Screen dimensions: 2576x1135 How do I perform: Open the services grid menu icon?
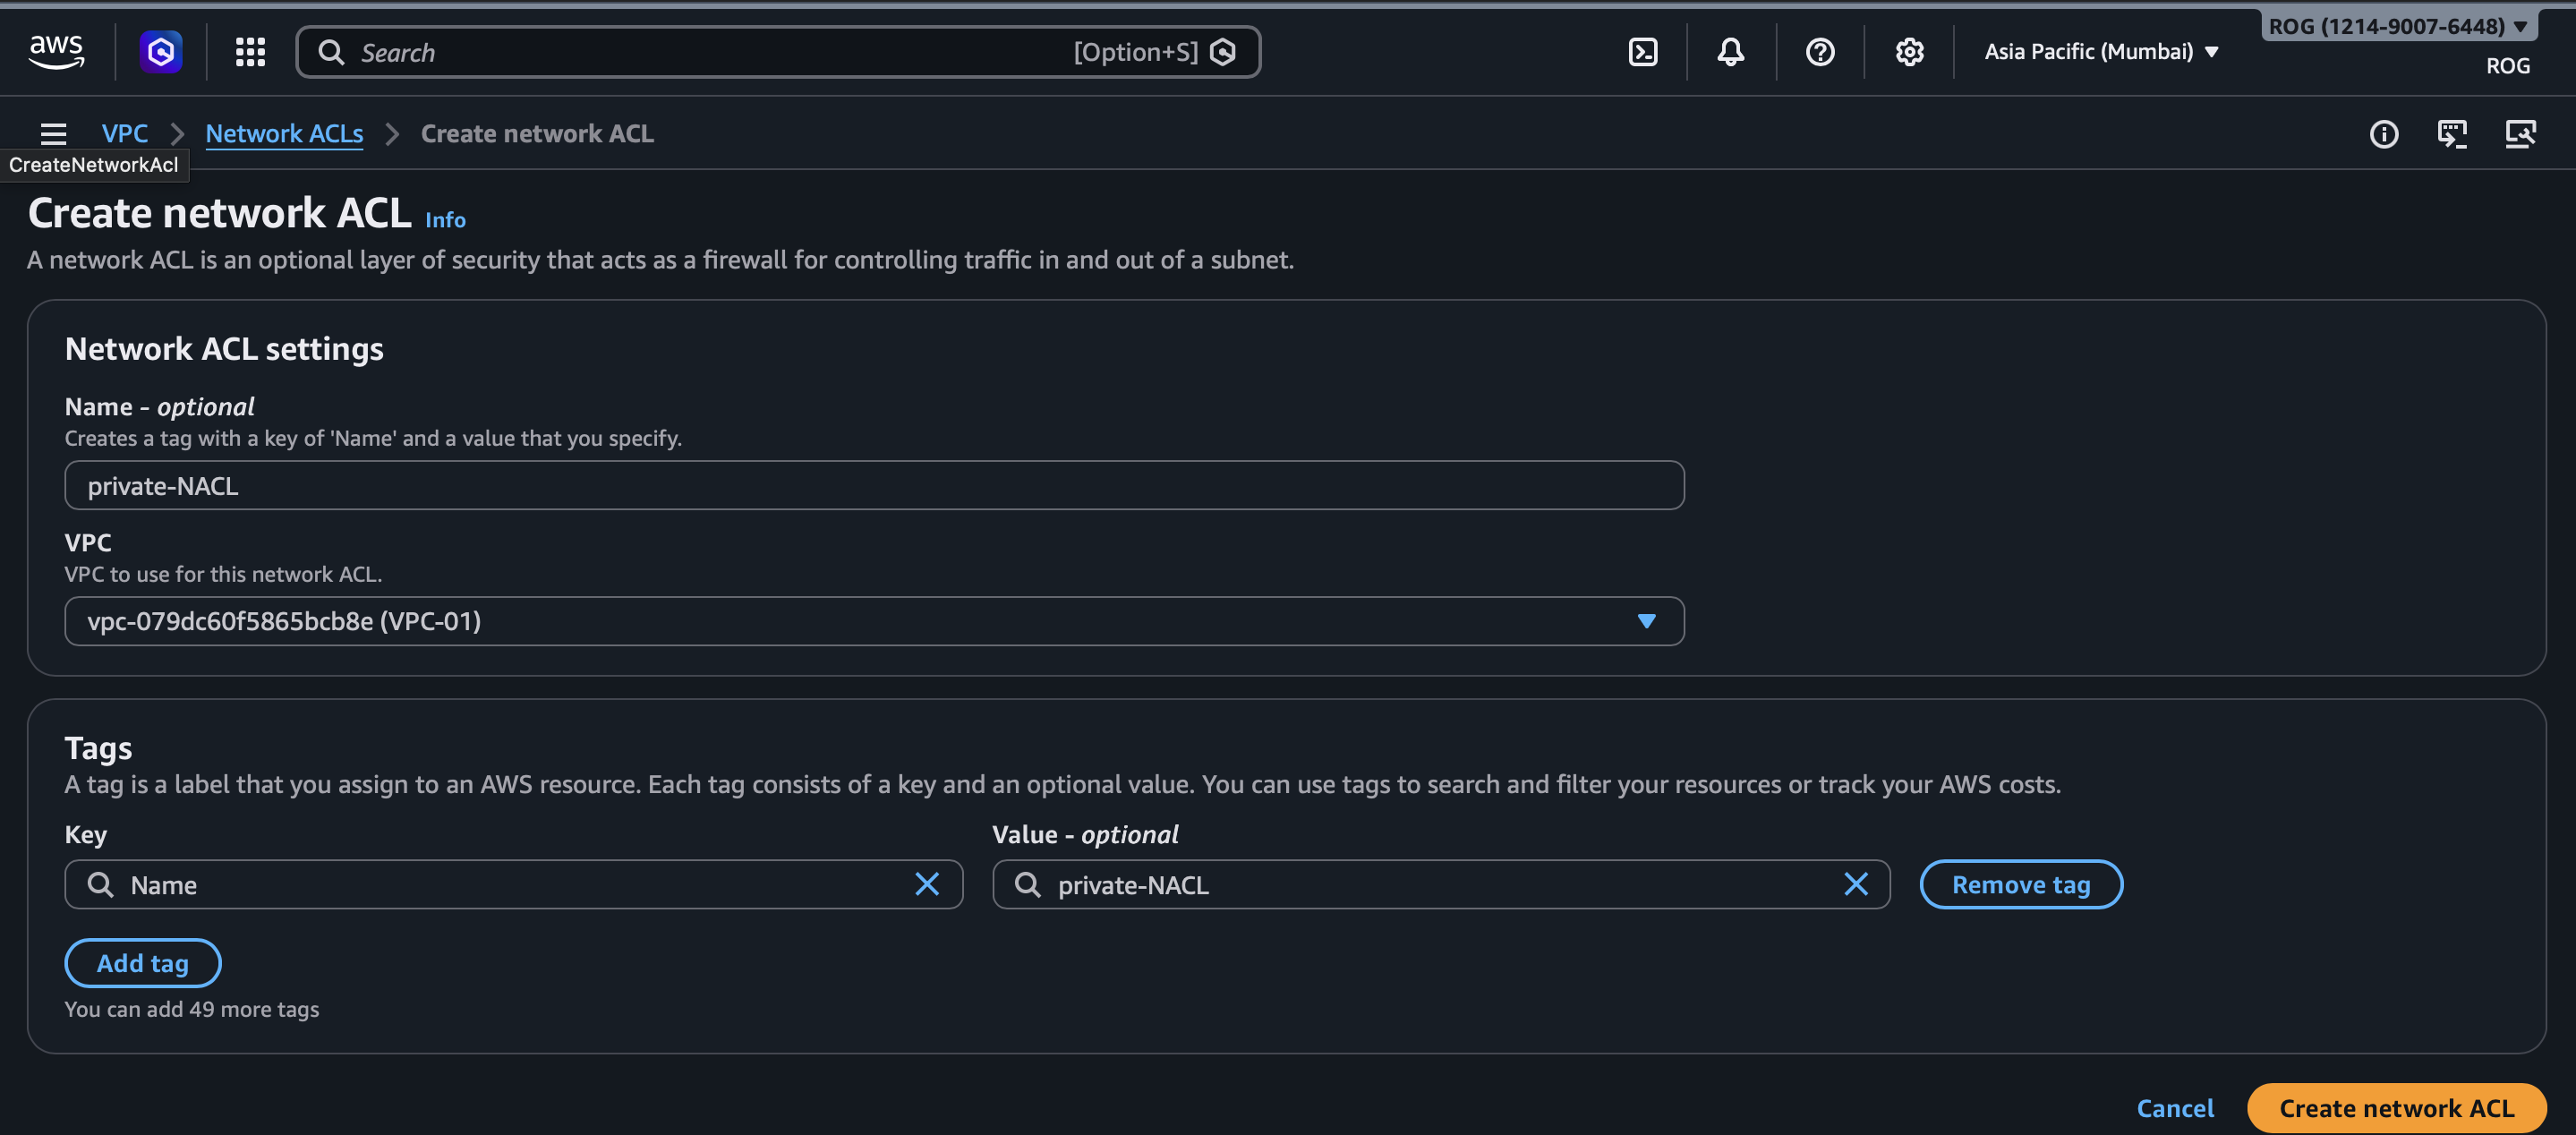[x=250, y=51]
